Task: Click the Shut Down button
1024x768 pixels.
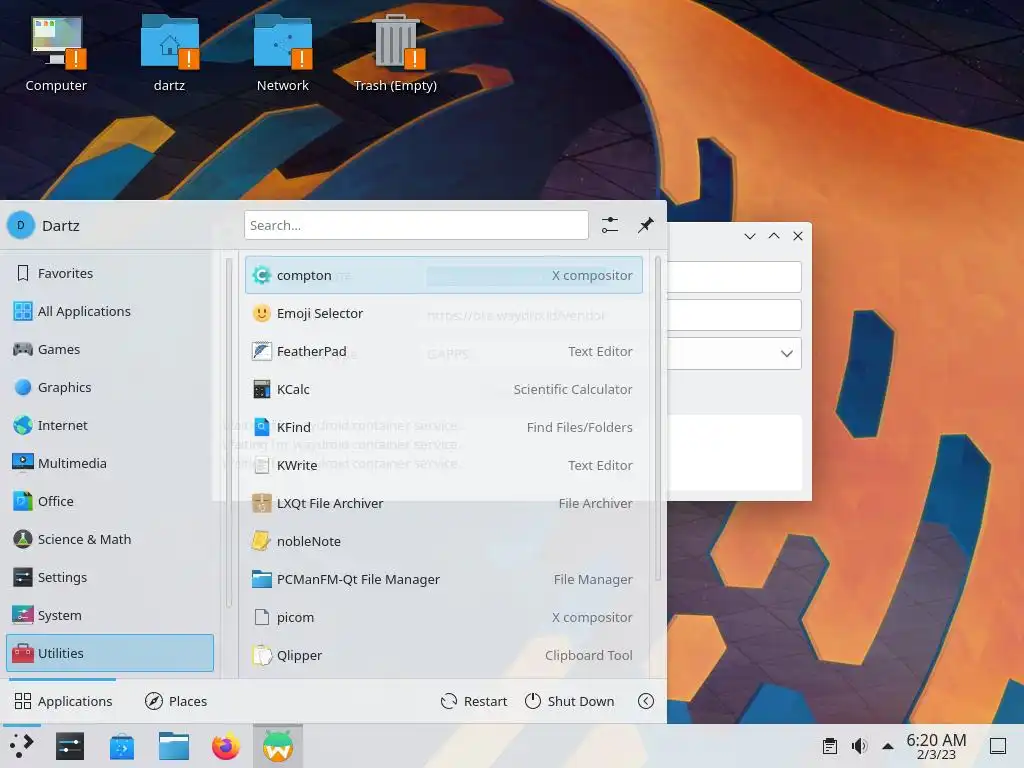Action: [x=569, y=701]
